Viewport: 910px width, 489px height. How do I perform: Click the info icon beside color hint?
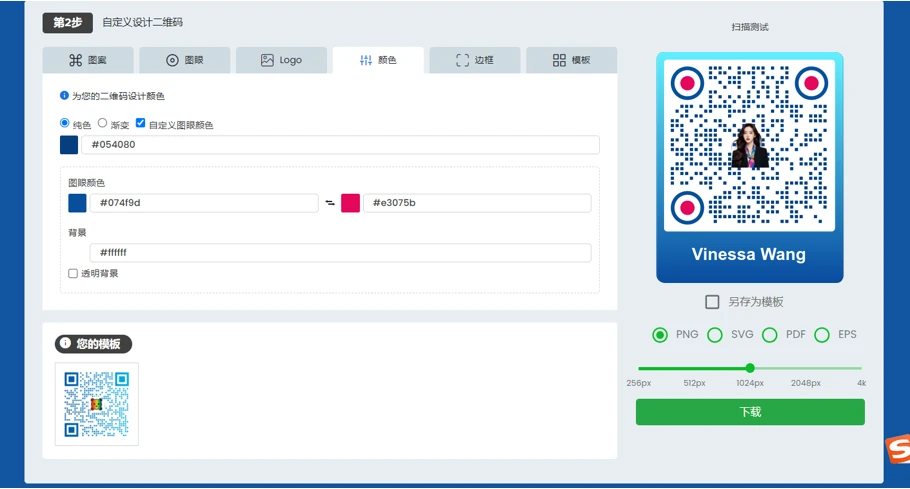pos(64,95)
